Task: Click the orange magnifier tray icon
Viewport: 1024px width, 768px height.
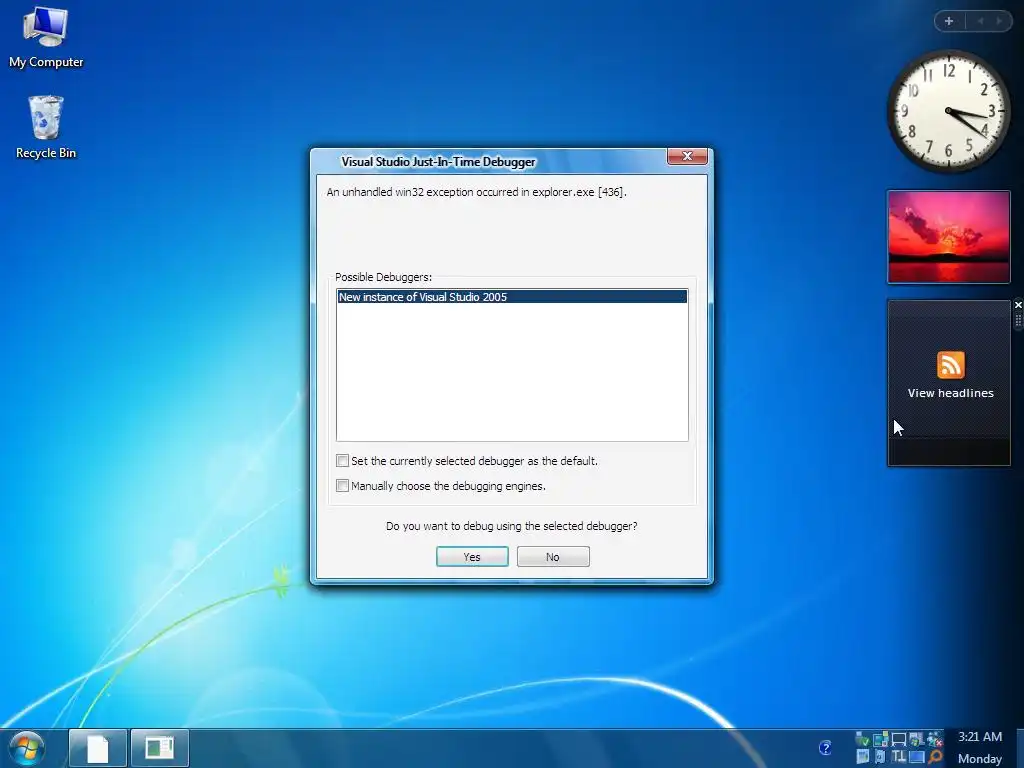Action: 935,757
